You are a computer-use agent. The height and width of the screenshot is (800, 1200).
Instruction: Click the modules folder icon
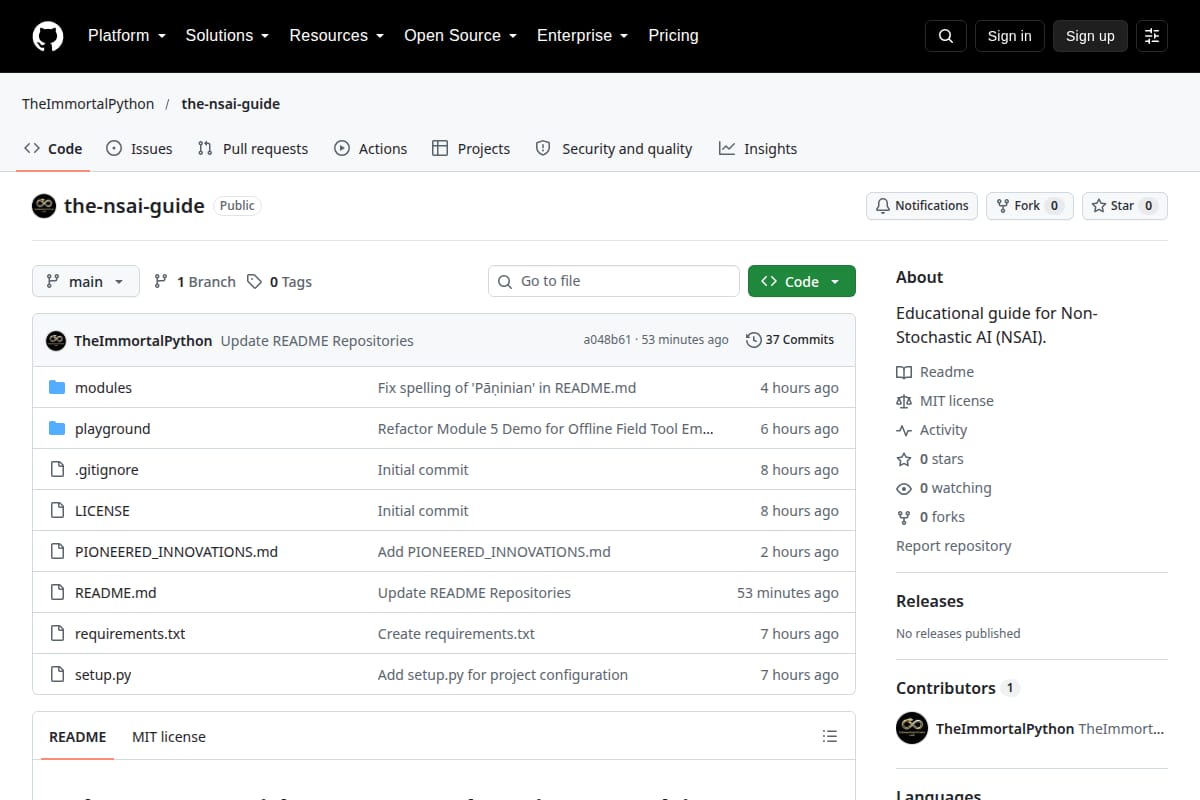tap(57, 388)
